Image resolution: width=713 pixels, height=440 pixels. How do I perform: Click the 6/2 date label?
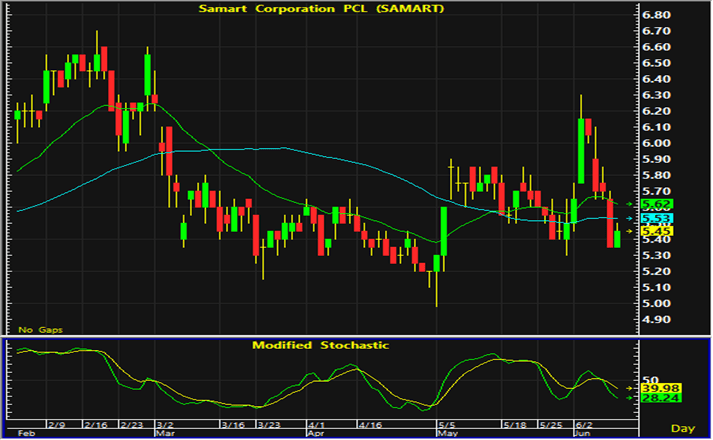coord(584,425)
